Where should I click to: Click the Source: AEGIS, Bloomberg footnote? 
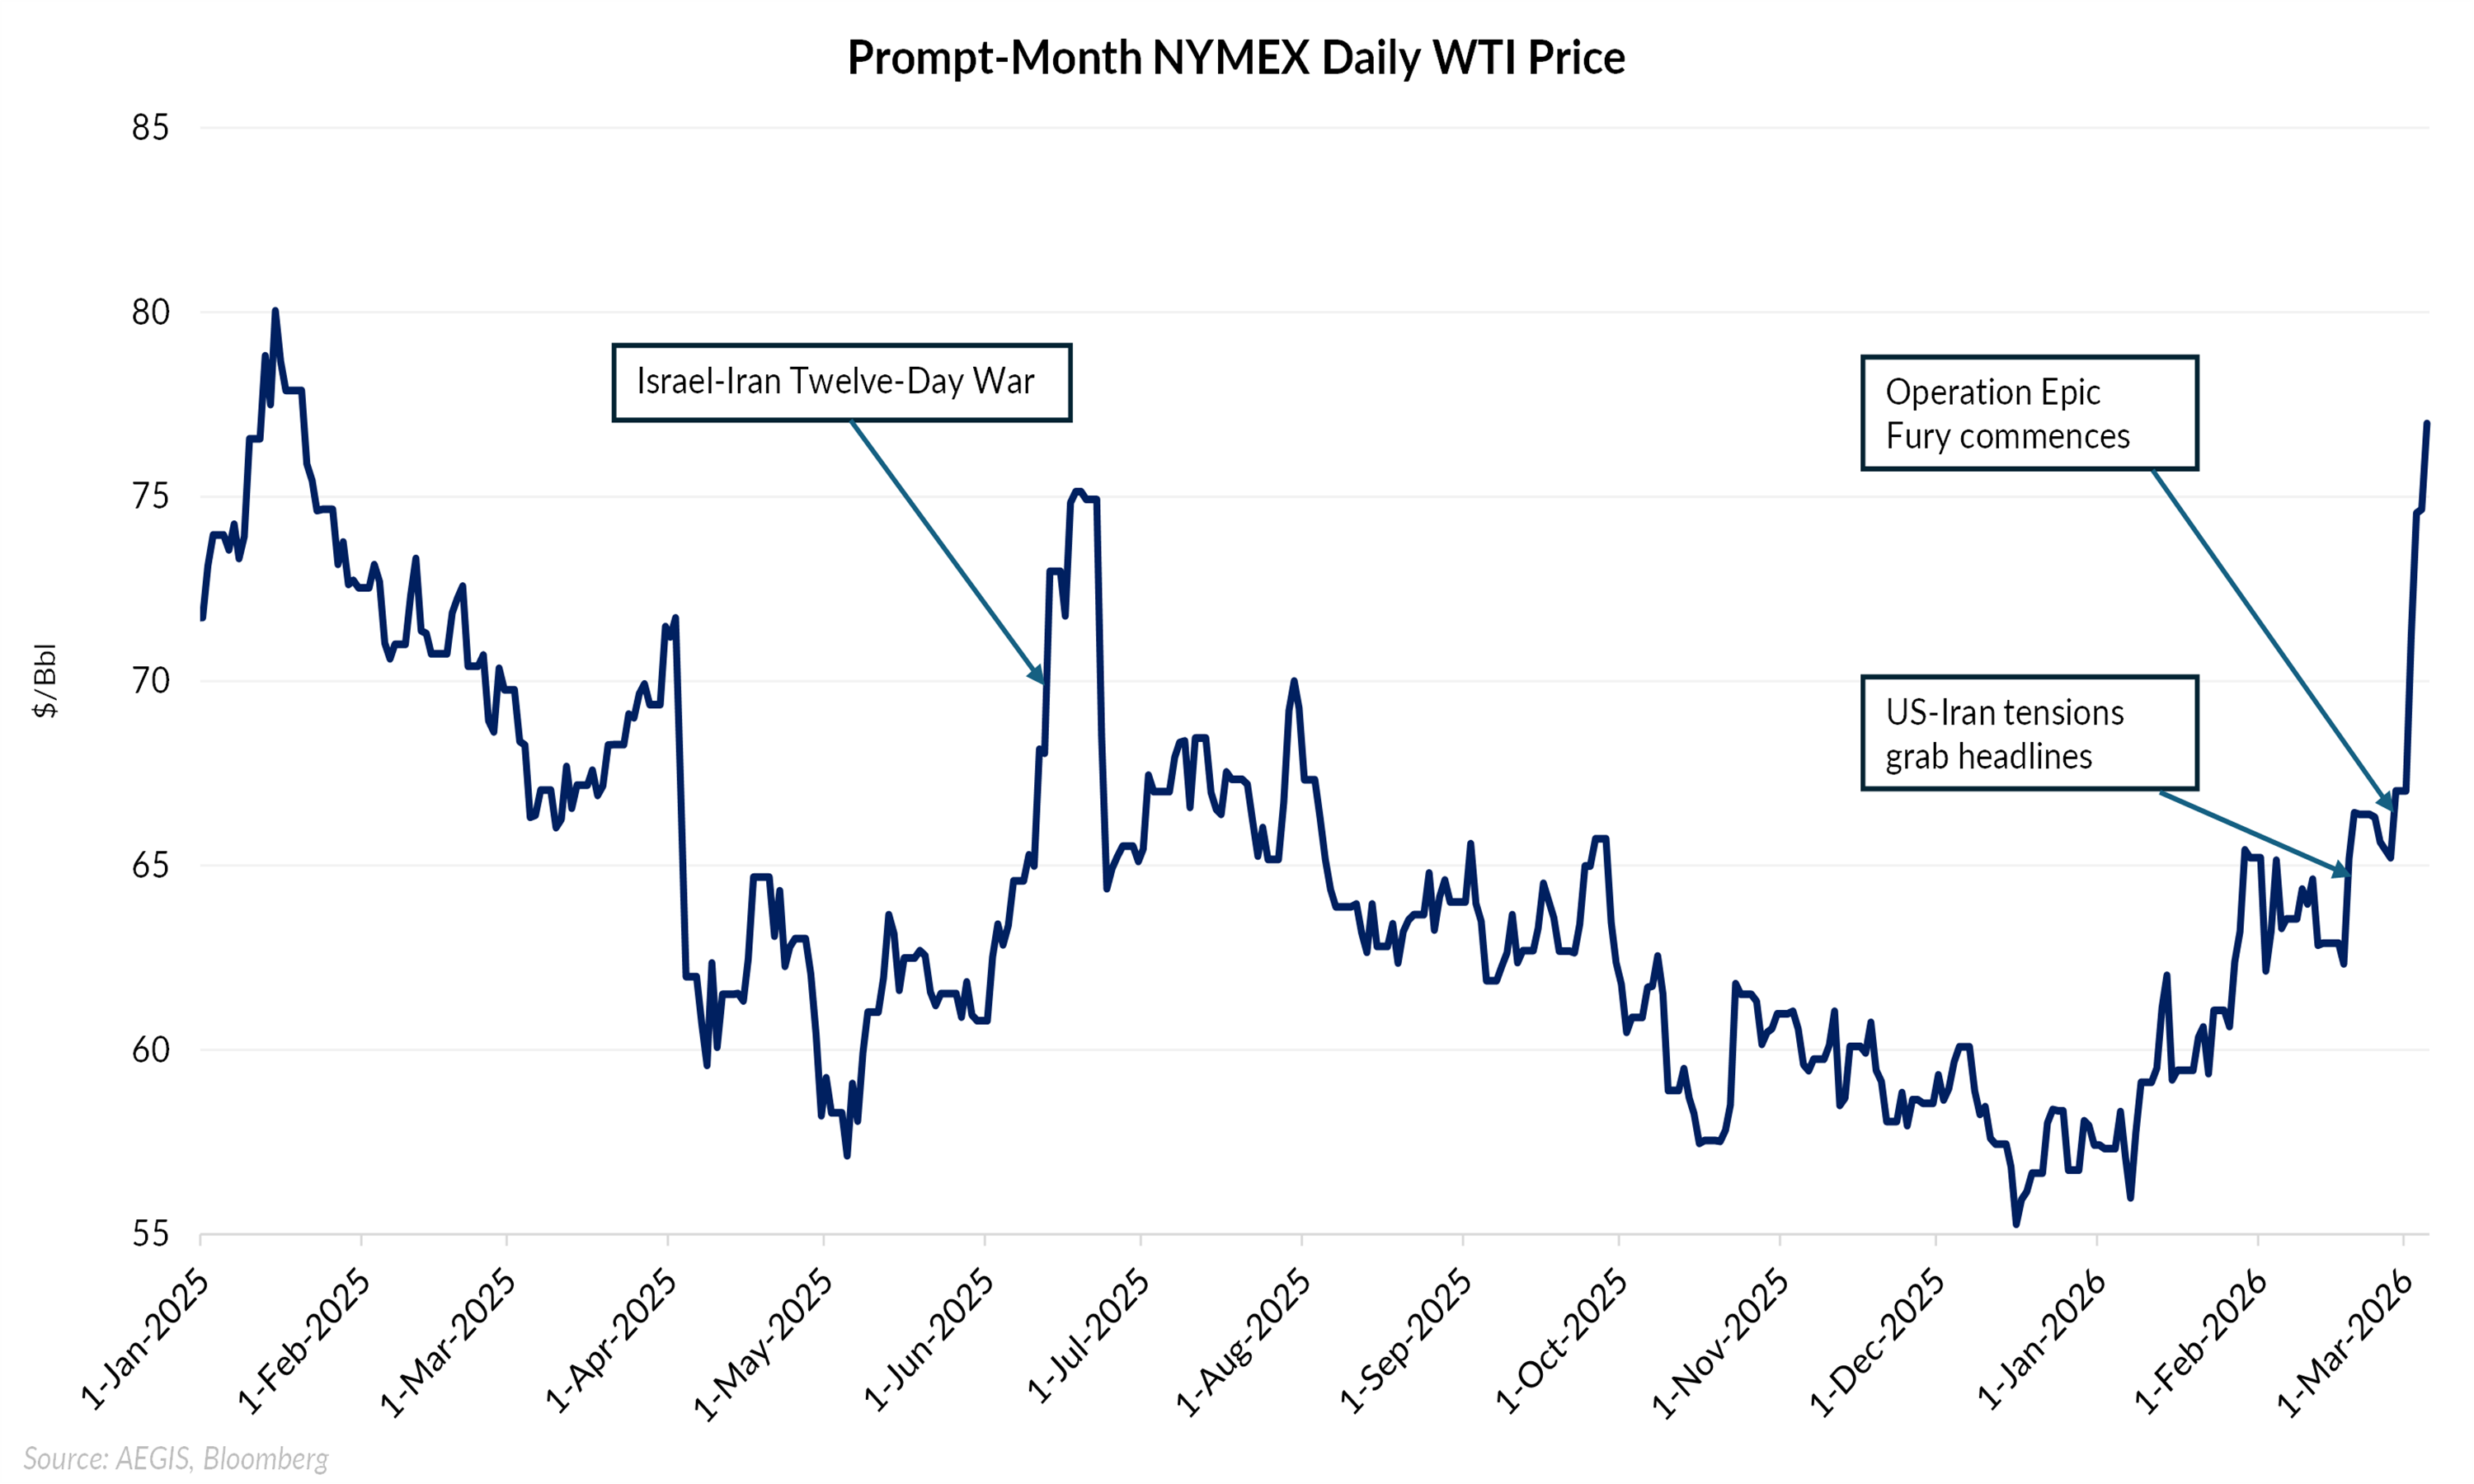176,1458
